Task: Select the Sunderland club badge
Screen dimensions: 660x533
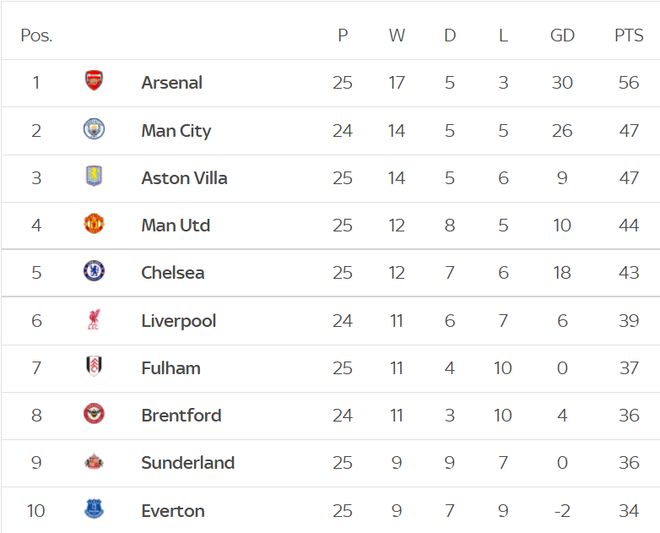Action: [94, 462]
